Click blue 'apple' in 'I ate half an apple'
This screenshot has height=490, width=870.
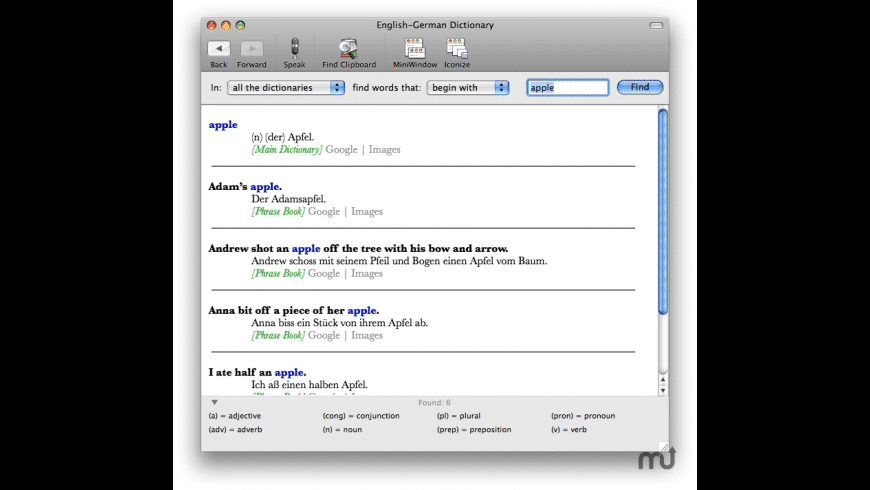coord(289,372)
